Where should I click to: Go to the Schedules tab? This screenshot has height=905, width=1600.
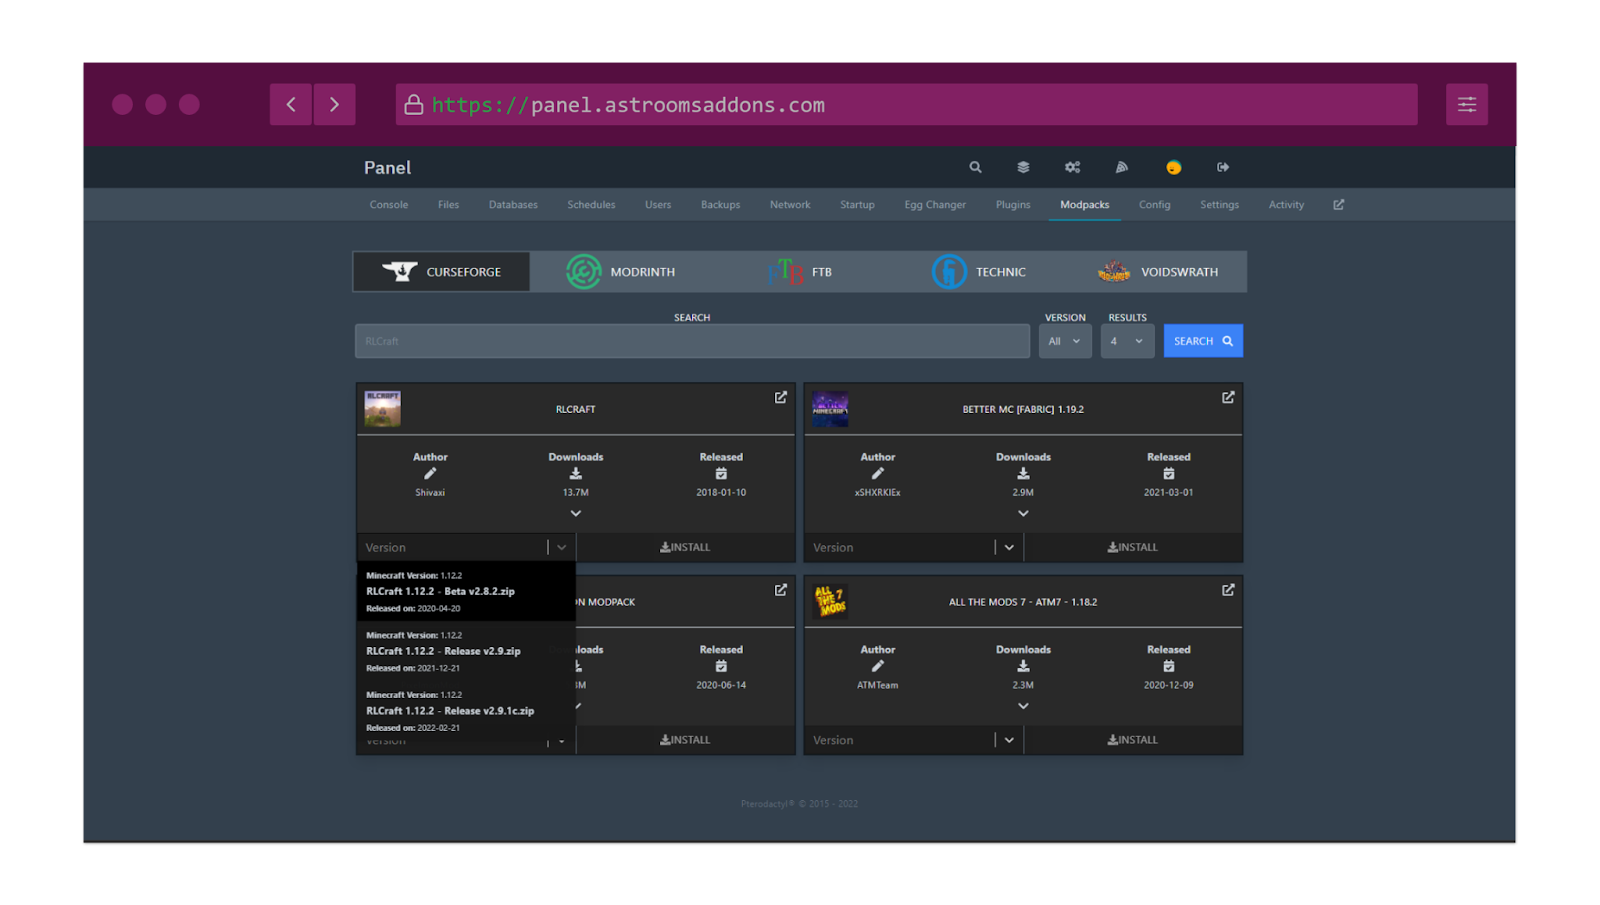tap(591, 204)
